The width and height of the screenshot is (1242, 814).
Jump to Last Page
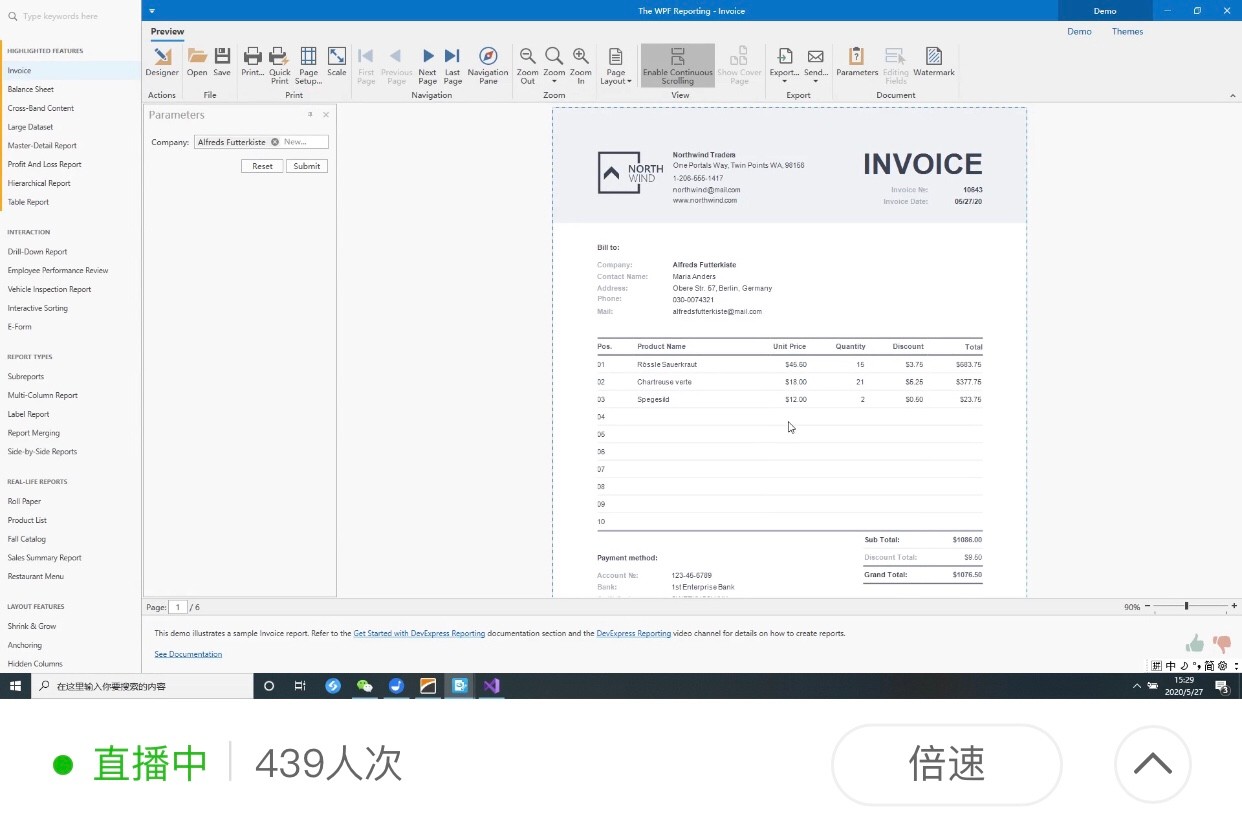coord(453,66)
